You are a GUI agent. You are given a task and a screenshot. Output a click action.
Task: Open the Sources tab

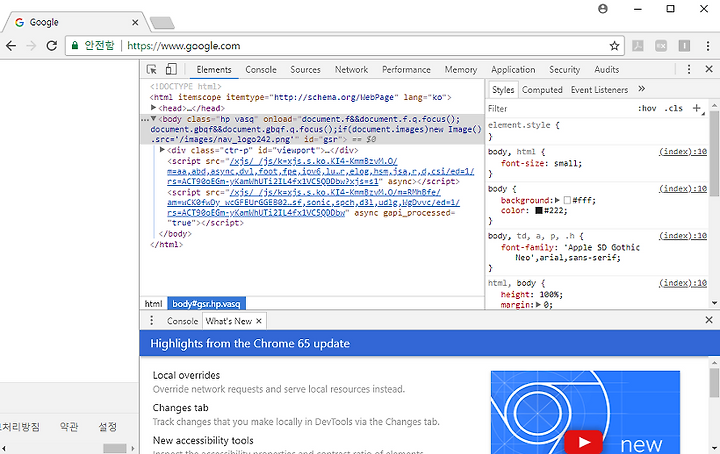[x=305, y=69]
